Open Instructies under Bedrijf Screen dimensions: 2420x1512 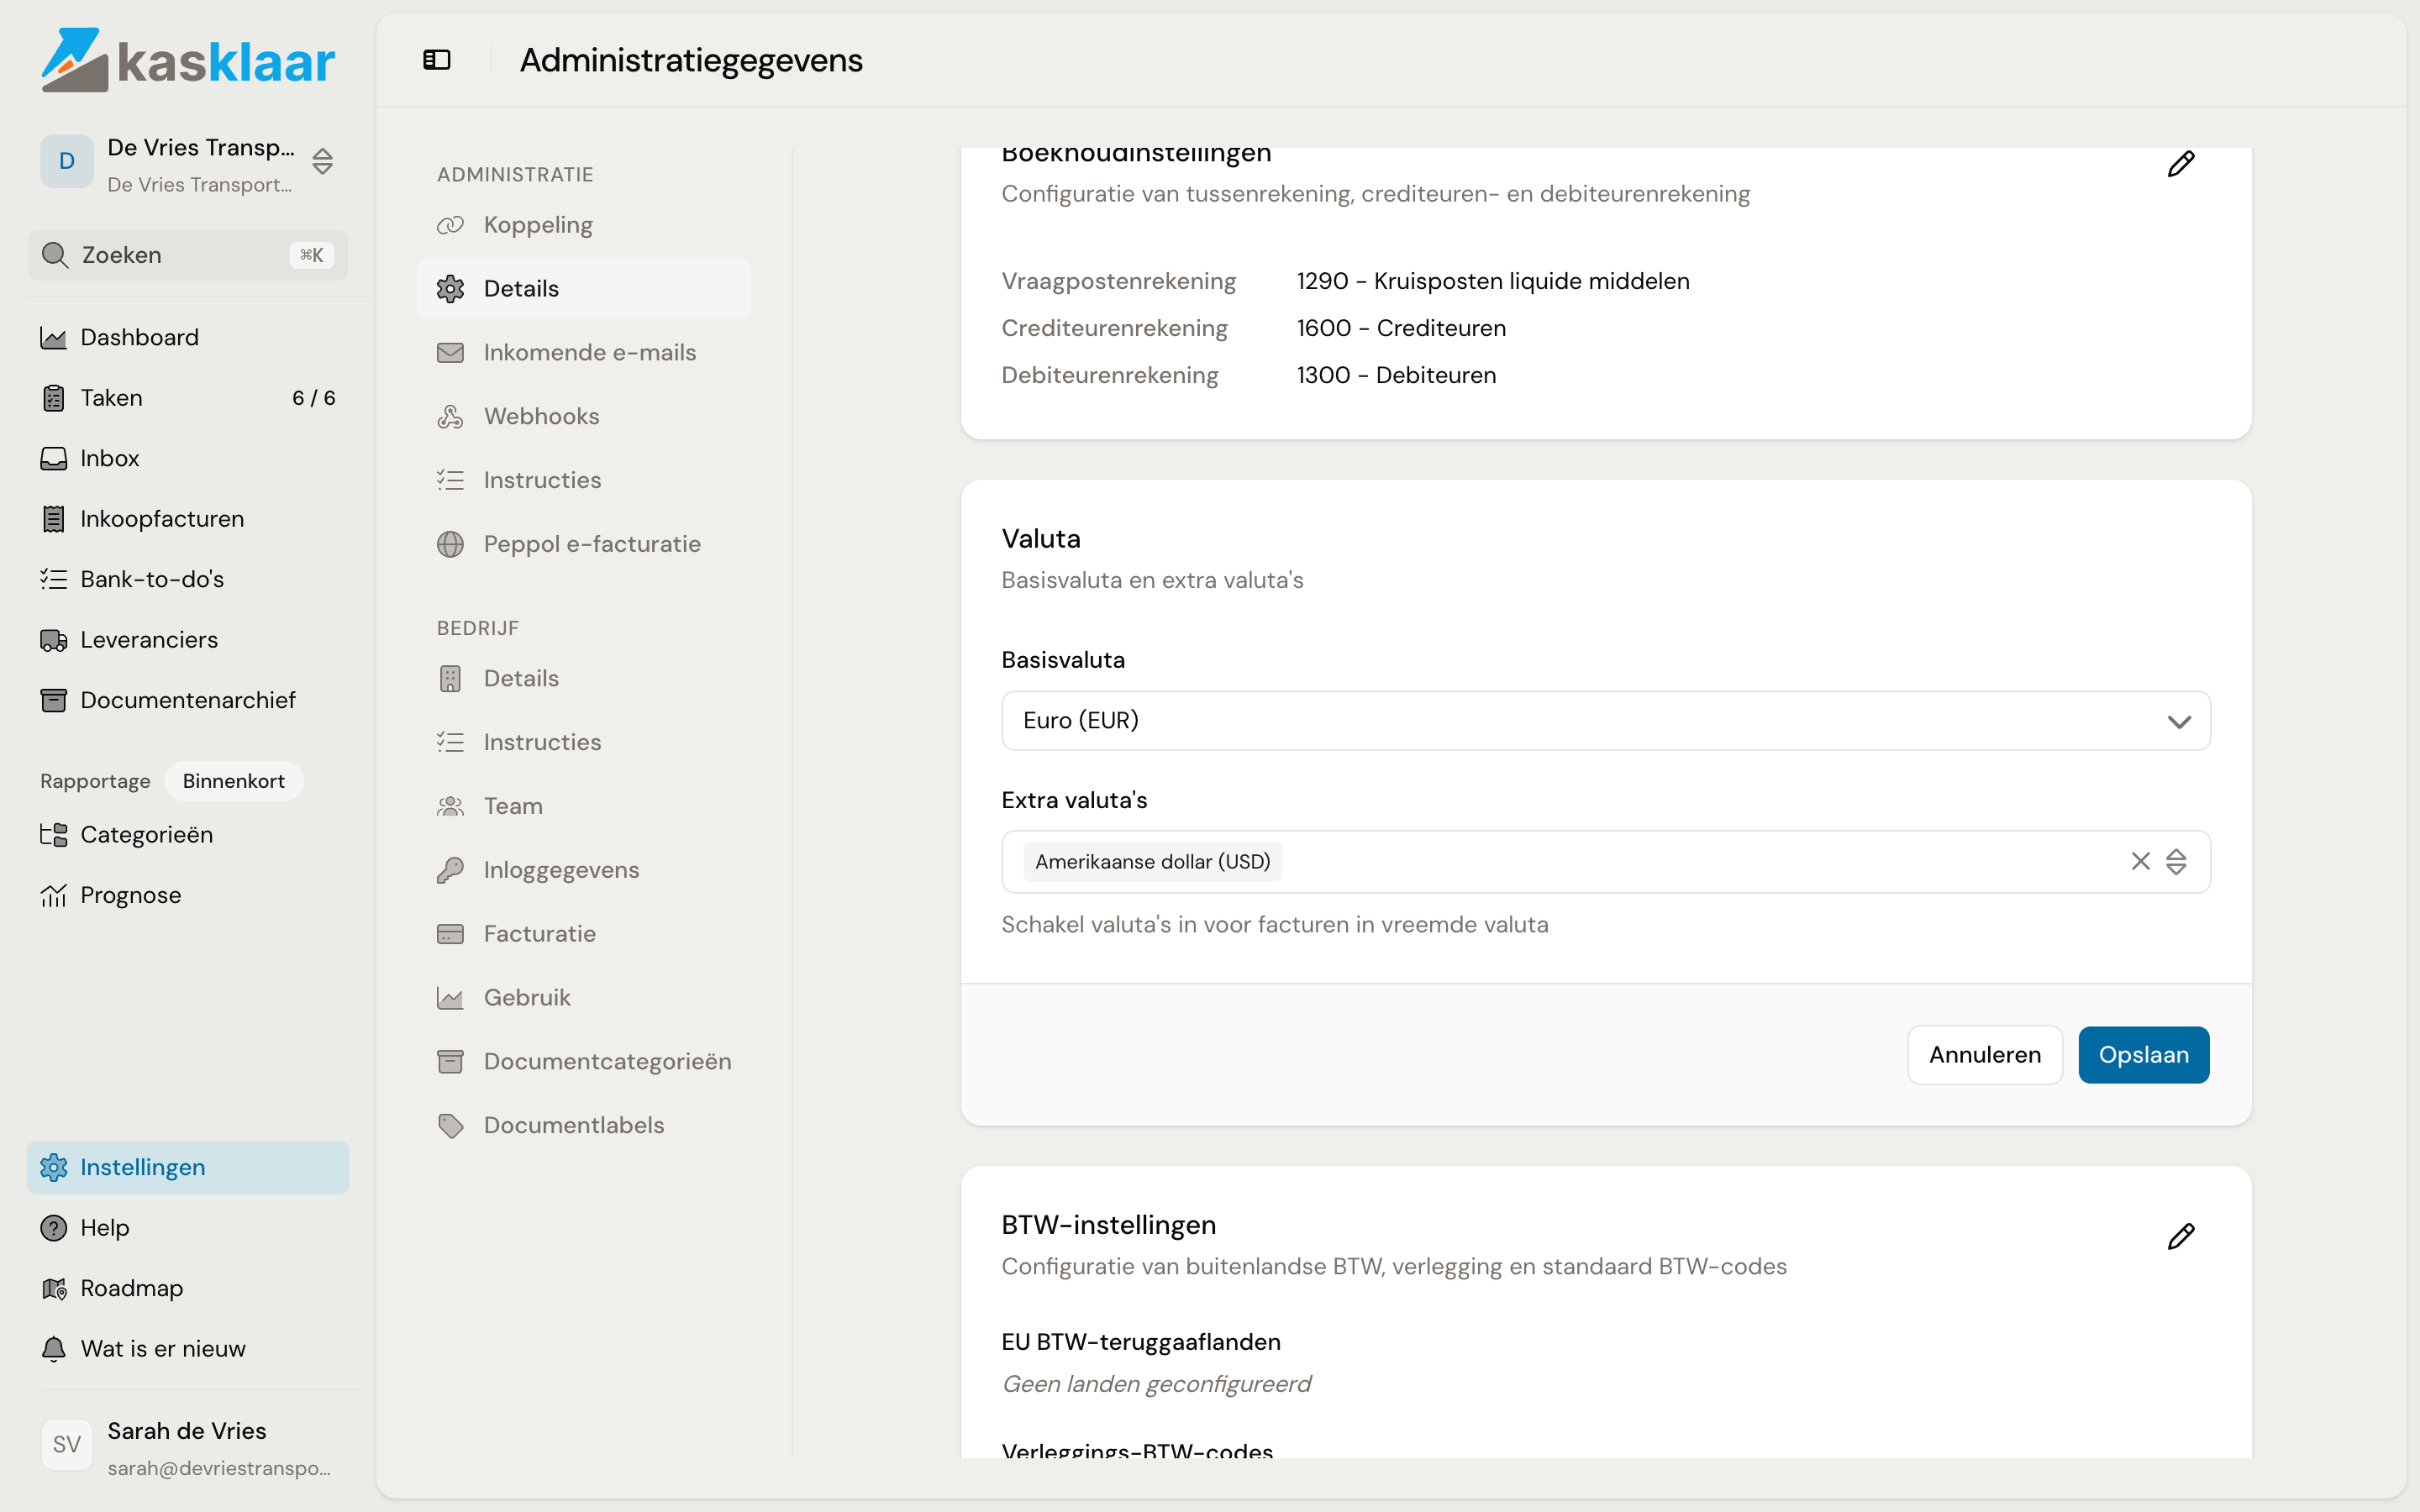(584, 742)
